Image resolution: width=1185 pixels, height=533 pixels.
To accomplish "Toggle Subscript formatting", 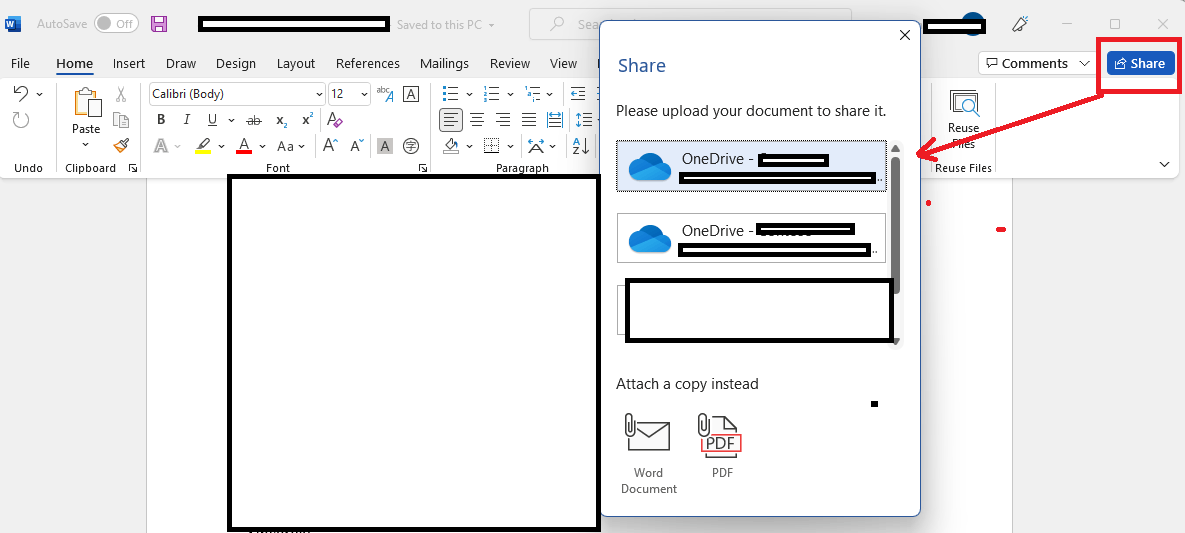I will pos(281,119).
